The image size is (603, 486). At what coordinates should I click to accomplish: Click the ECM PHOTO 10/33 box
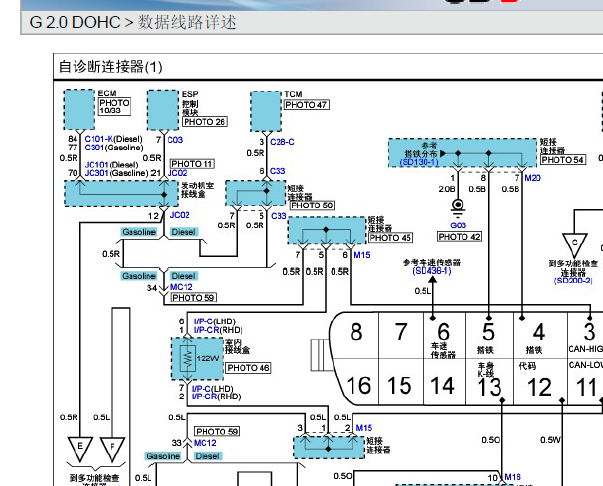click(x=114, y=107)
